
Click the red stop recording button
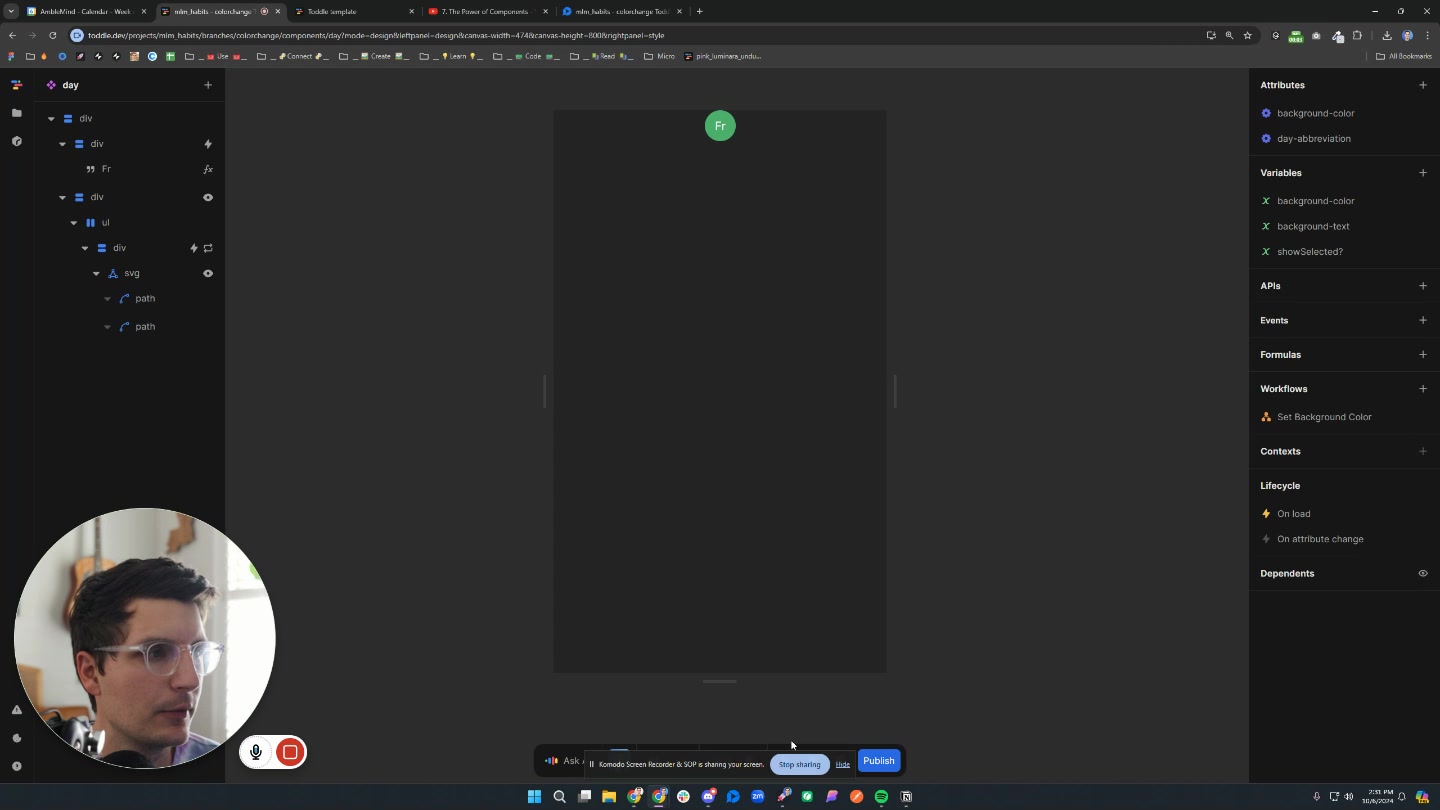(x=290, y=752)
